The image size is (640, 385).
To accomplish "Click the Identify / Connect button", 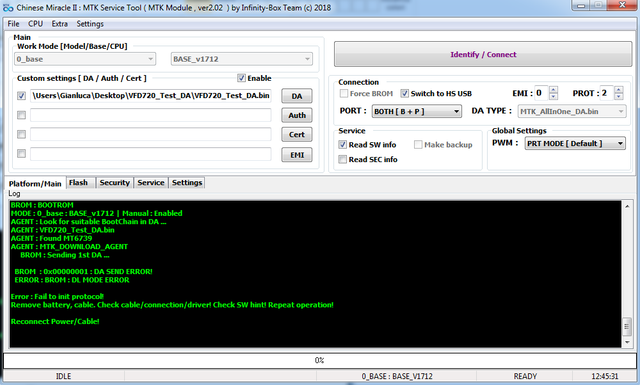I will 483,54.
